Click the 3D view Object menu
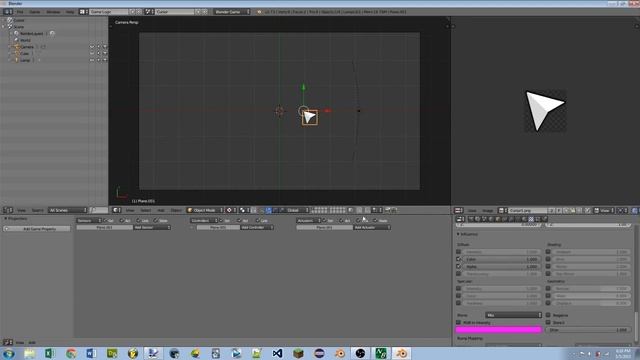This screenshot has height=360, width=640. tap(176, 210)
